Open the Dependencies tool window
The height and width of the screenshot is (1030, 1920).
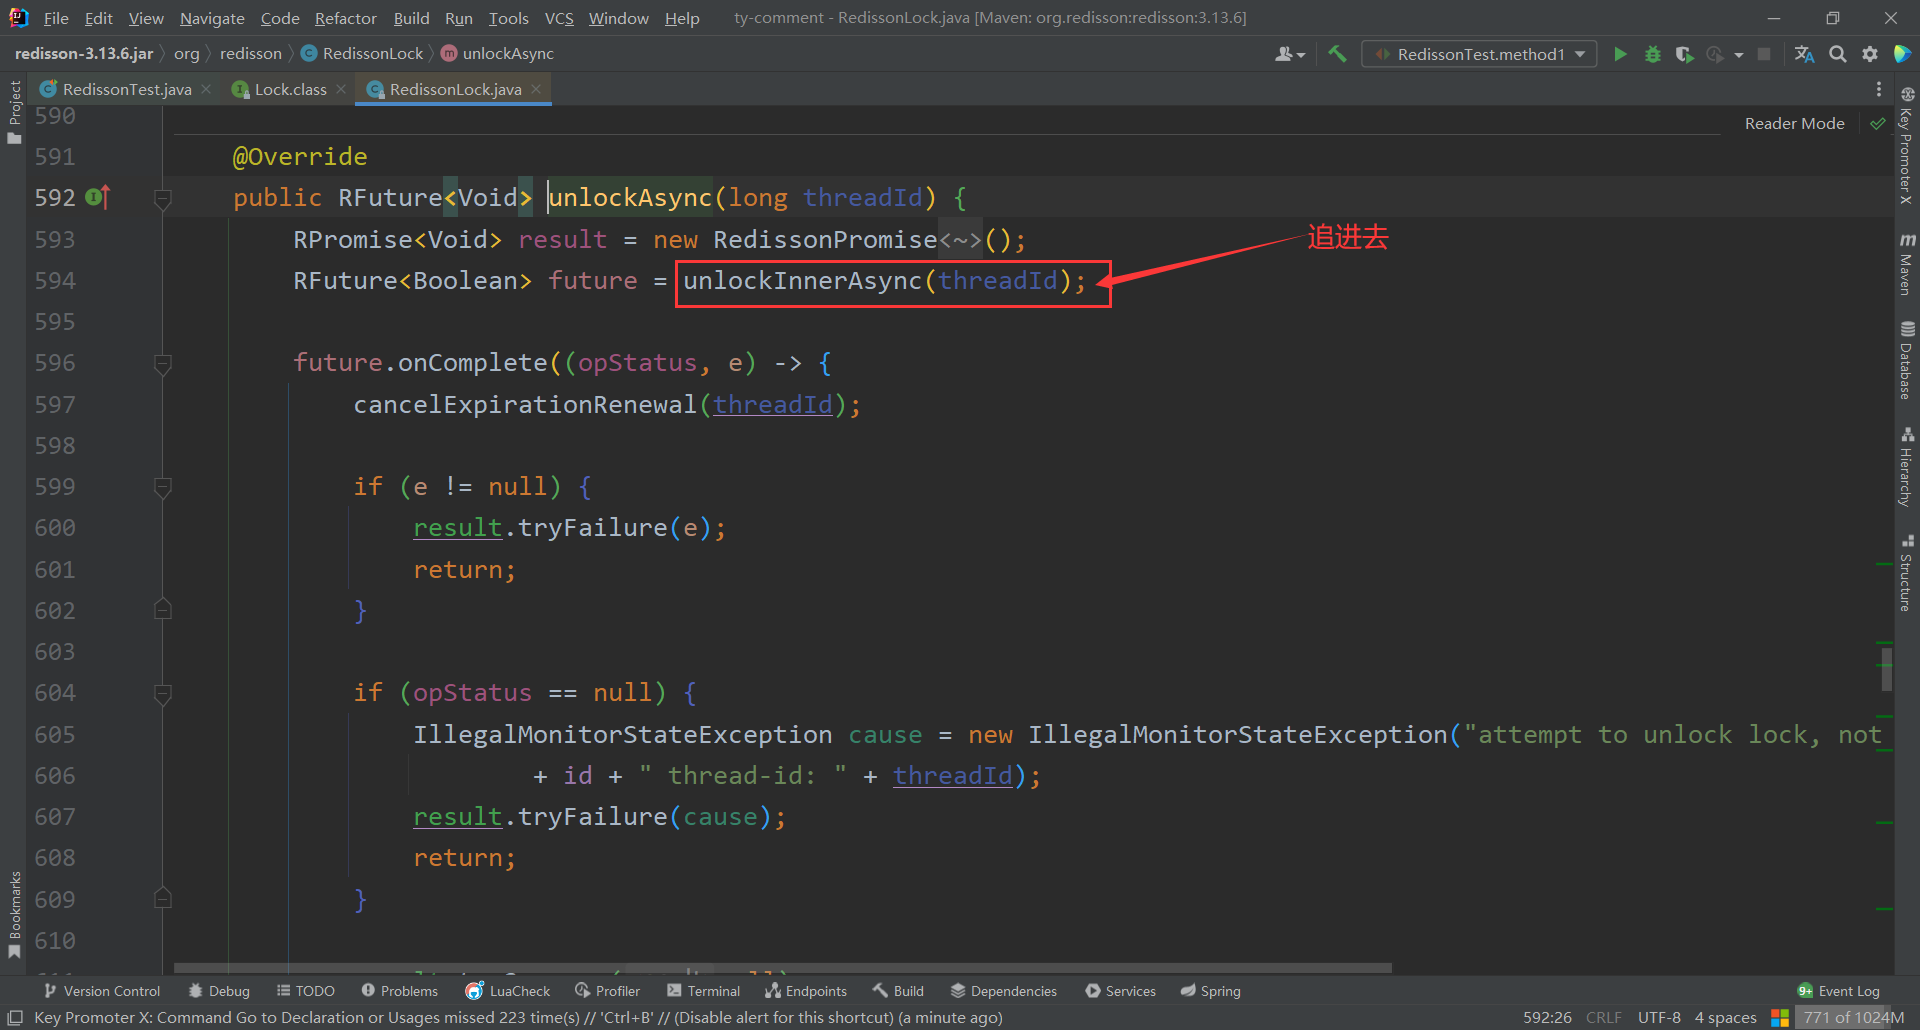[x=1004, y=991]
